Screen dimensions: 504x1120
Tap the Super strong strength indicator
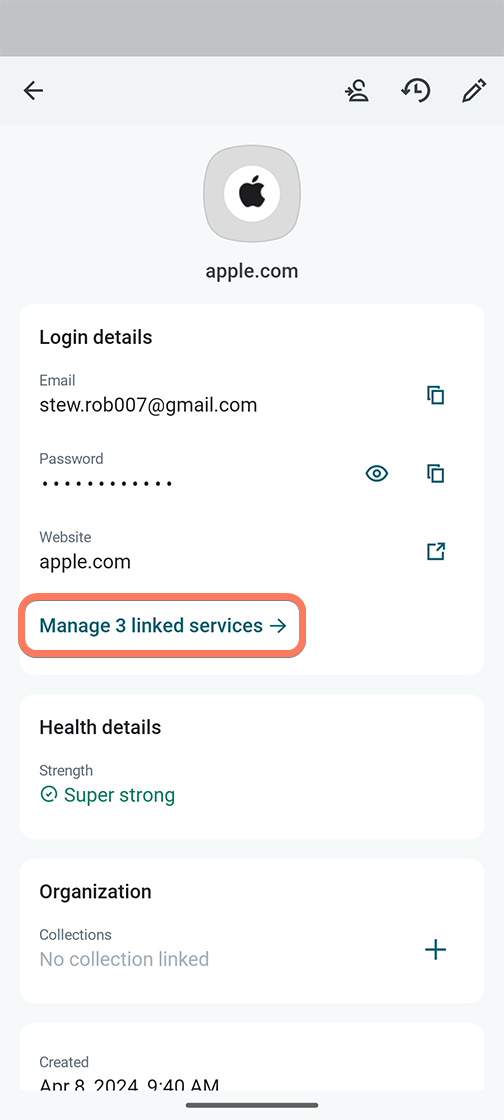108,795
